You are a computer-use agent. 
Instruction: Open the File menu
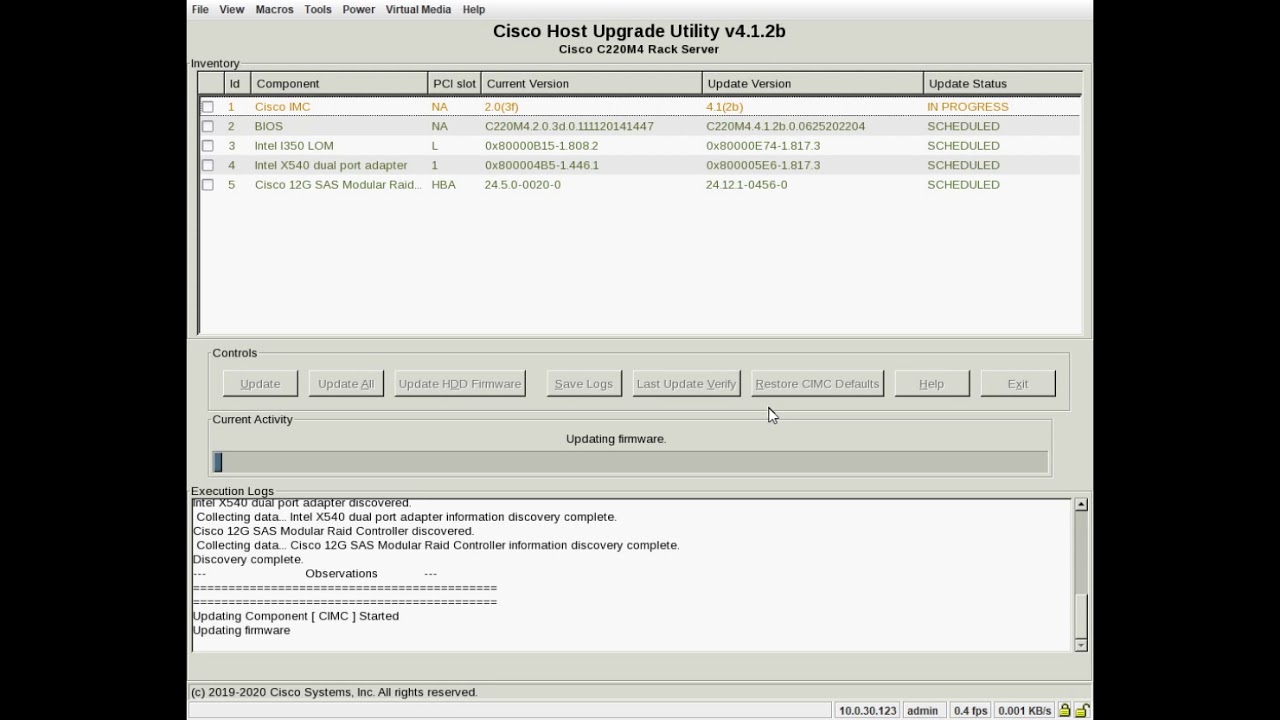(x=200, y=9)
